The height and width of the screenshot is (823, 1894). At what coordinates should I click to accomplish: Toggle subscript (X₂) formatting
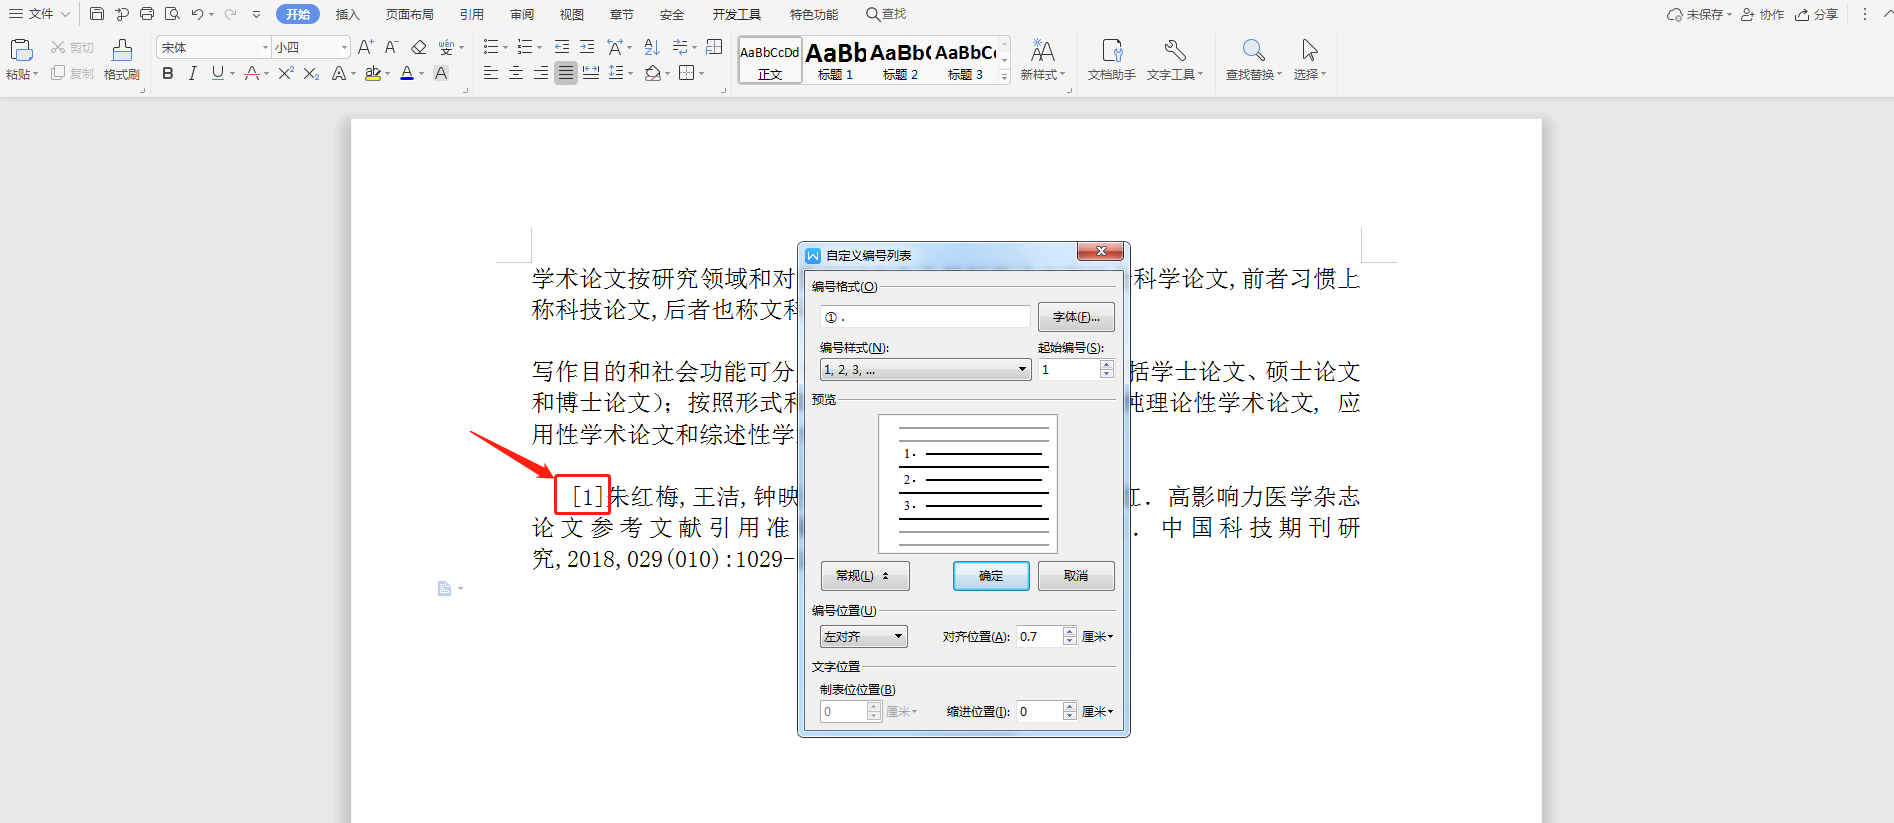point(311,73)
